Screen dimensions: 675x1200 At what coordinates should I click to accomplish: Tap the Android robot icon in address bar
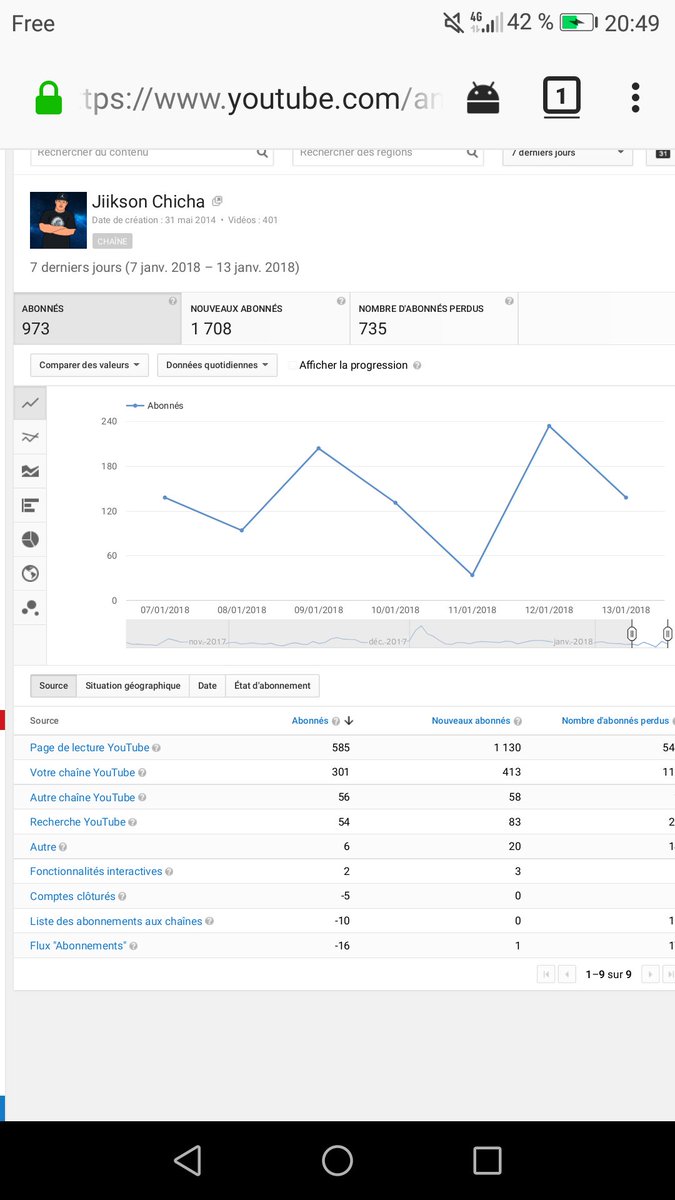(x=483, y=97)
